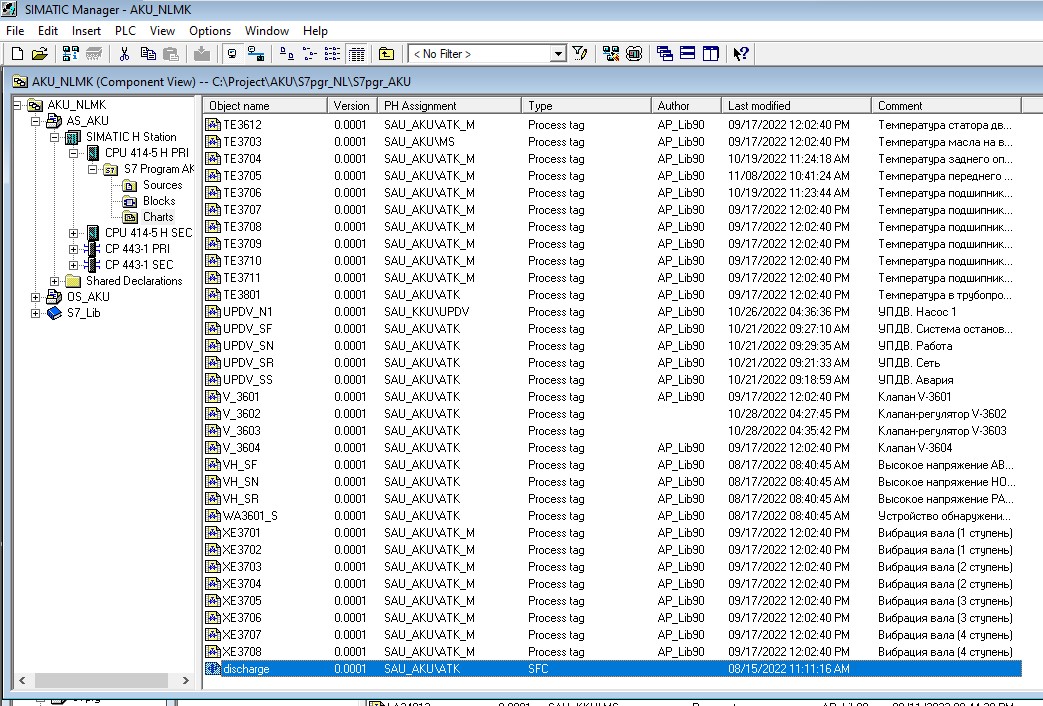The height and width of the screenshot is (706, 1043).
Task: Expand the S7_Lib library node
Action: 36,313
